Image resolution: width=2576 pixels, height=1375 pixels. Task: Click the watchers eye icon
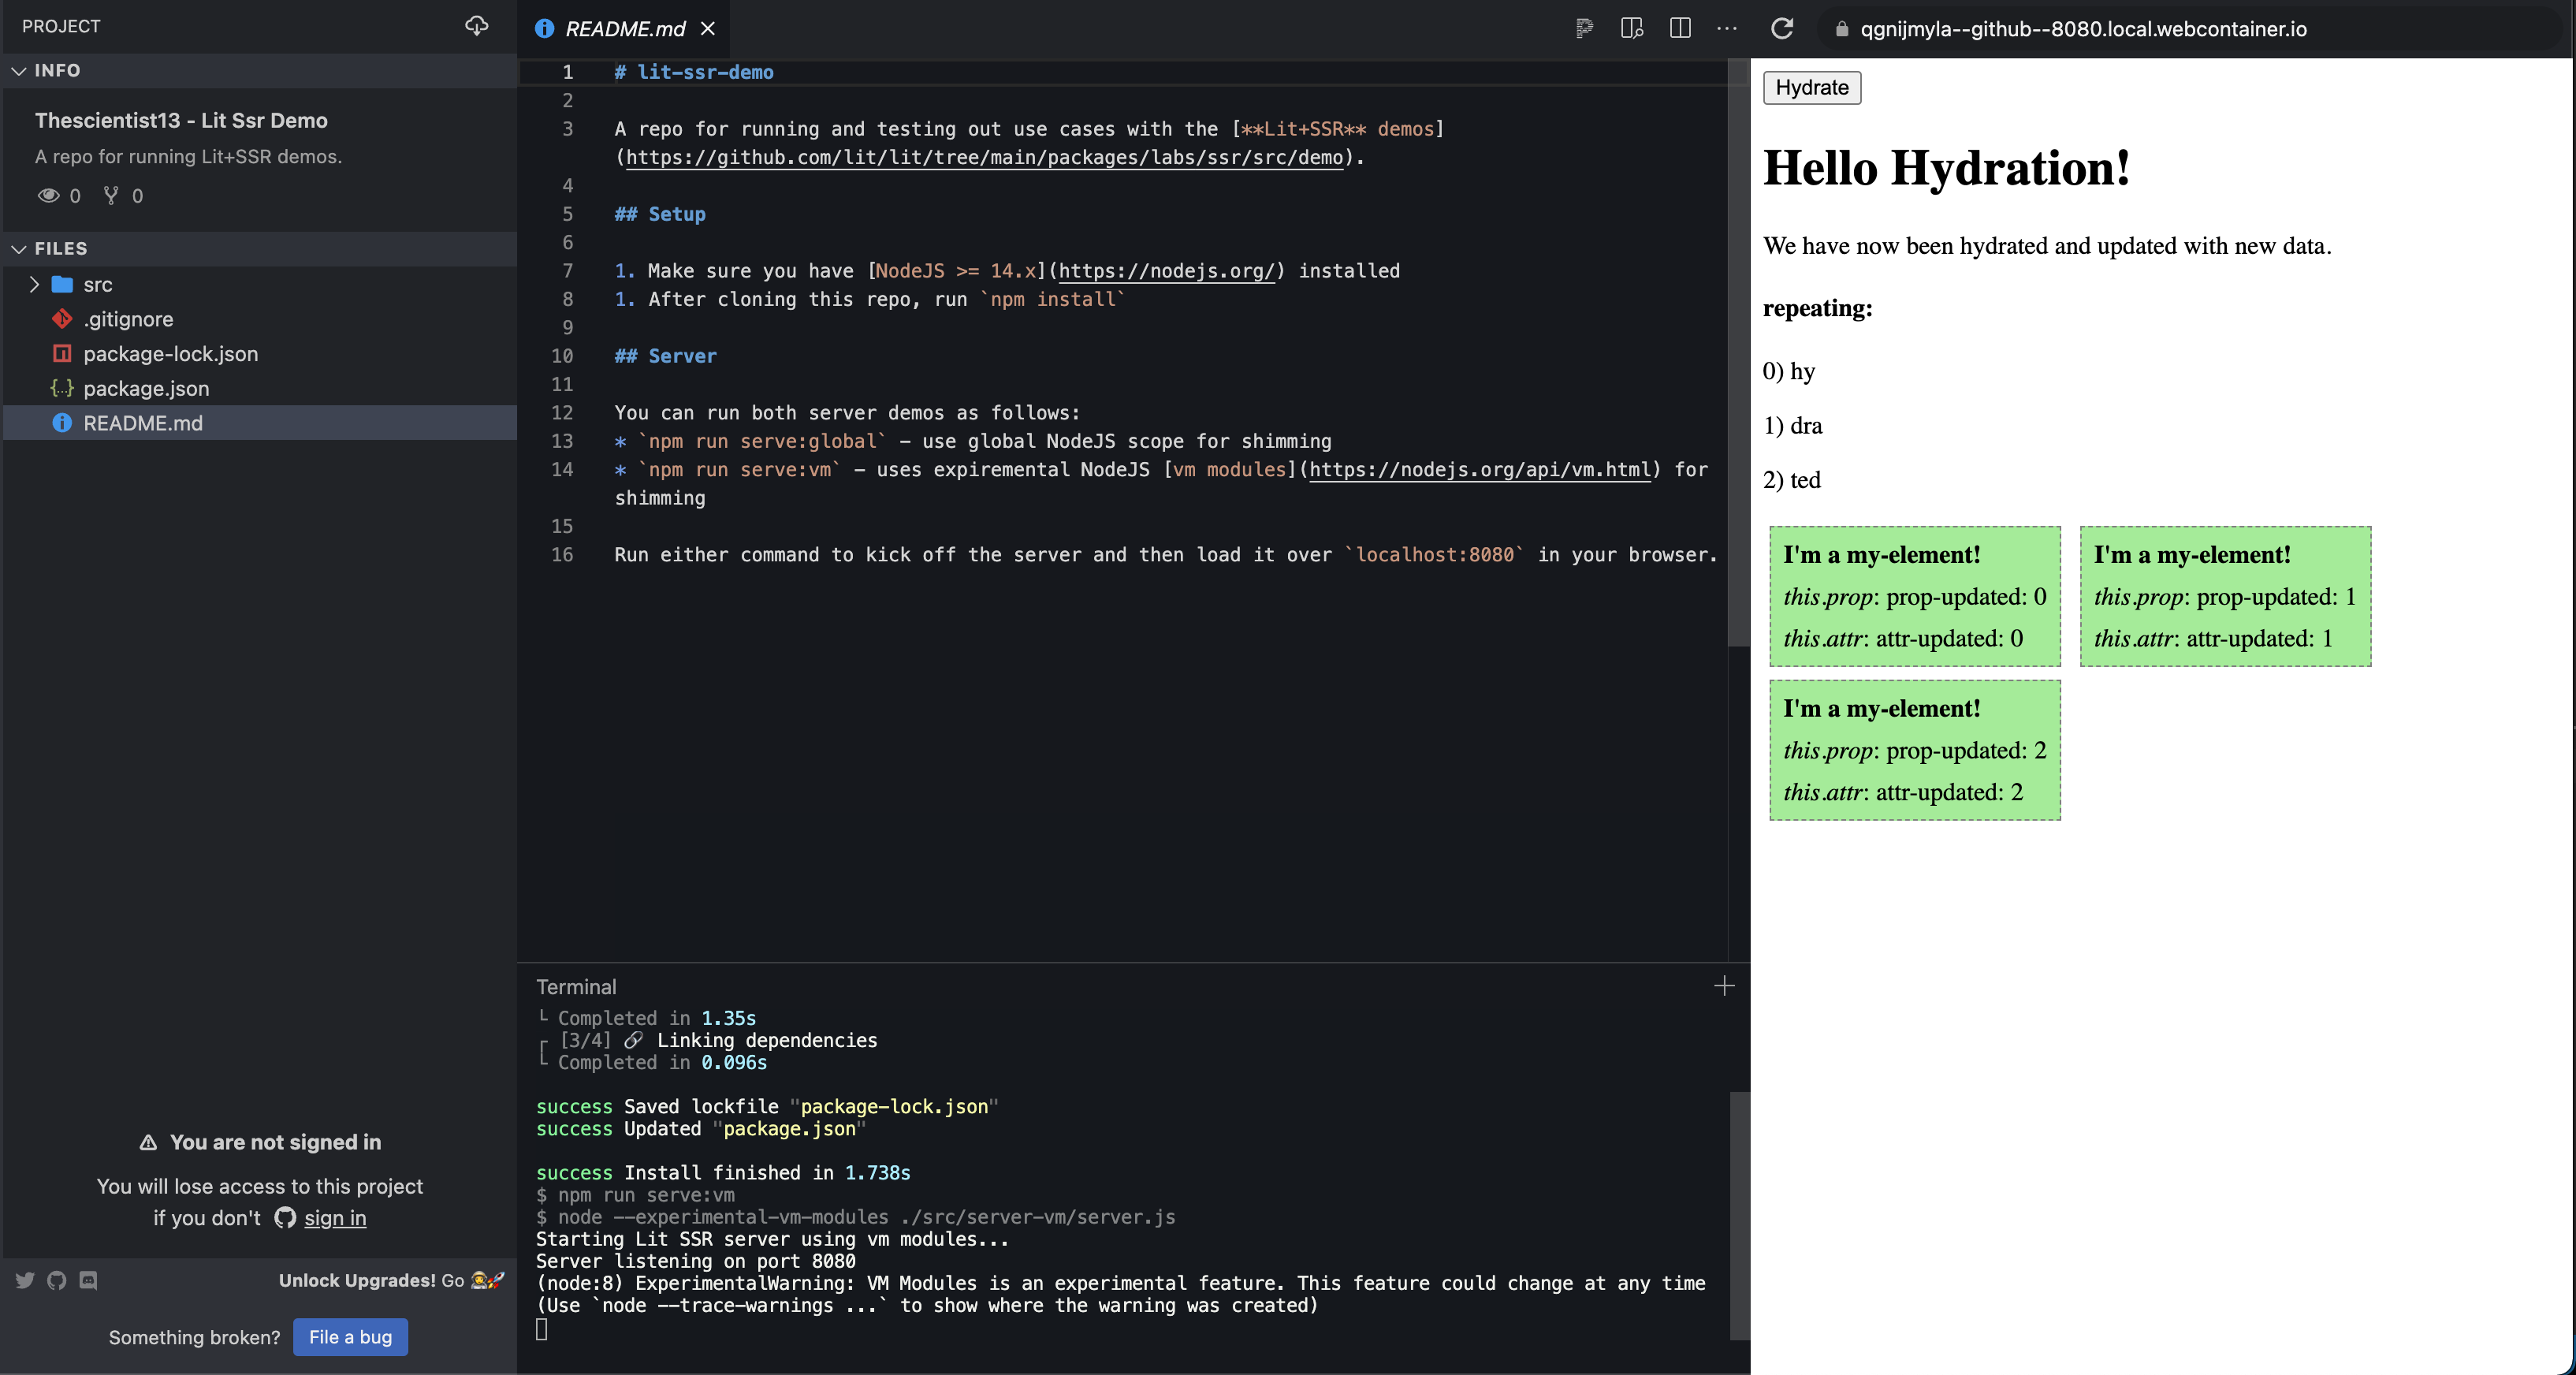tap(48, 195)
